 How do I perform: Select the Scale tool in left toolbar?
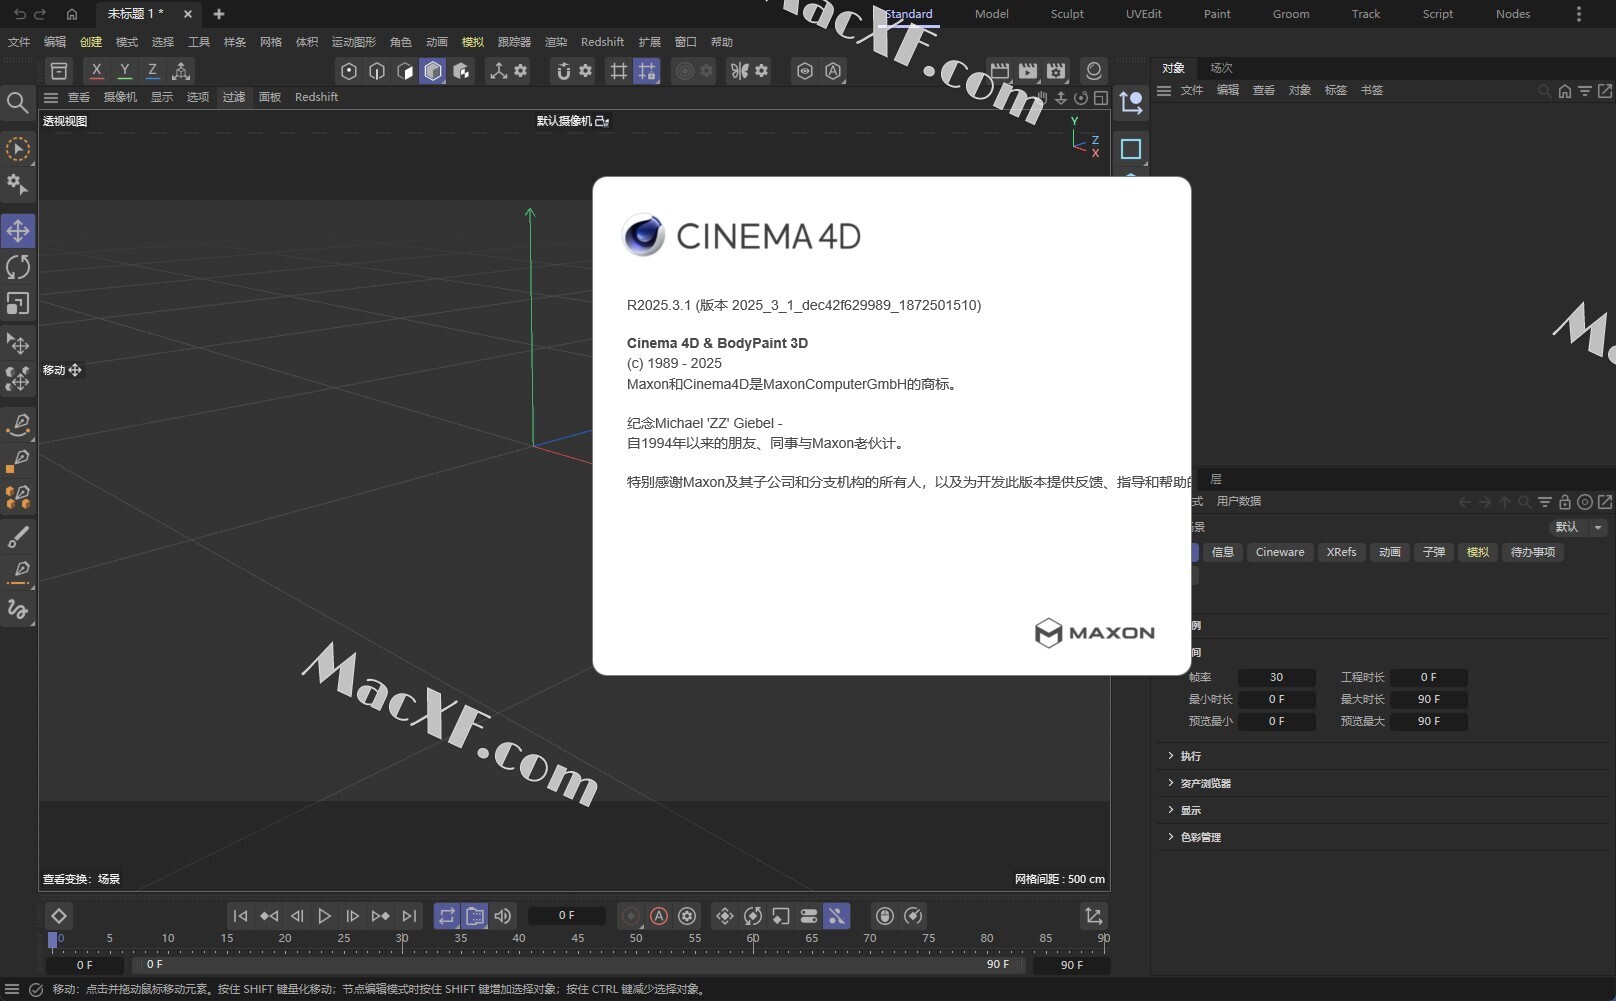[18, 303]
